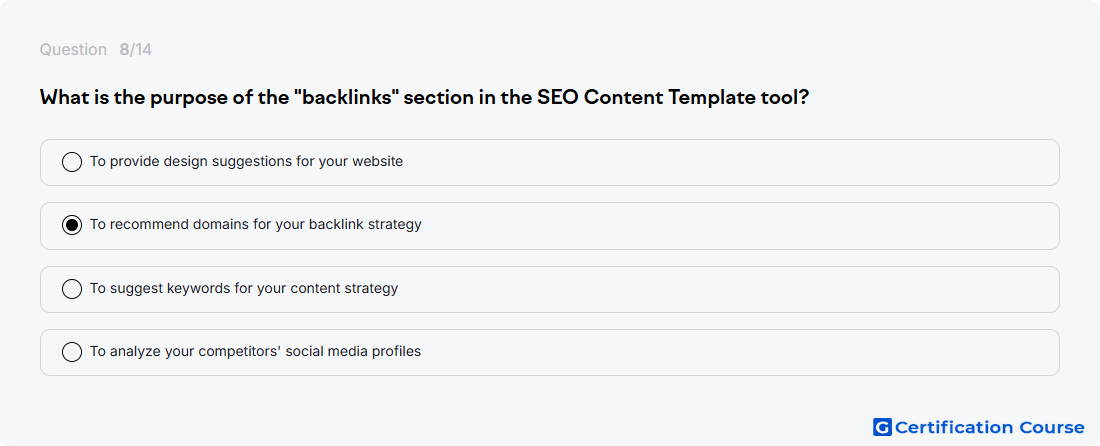Click empty space in third answer card
Viewport: 1100px width, 446px height.
[x=730, y=289]
